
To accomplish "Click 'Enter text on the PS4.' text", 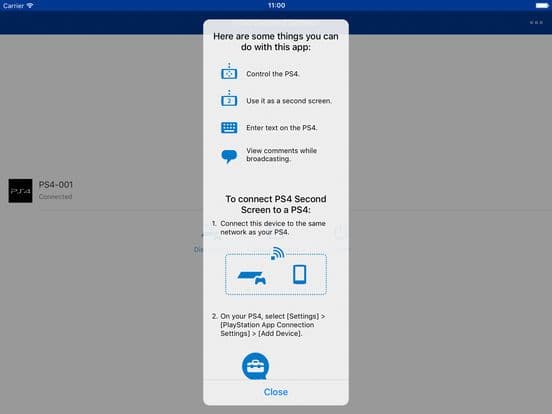I will pos(282,128).
